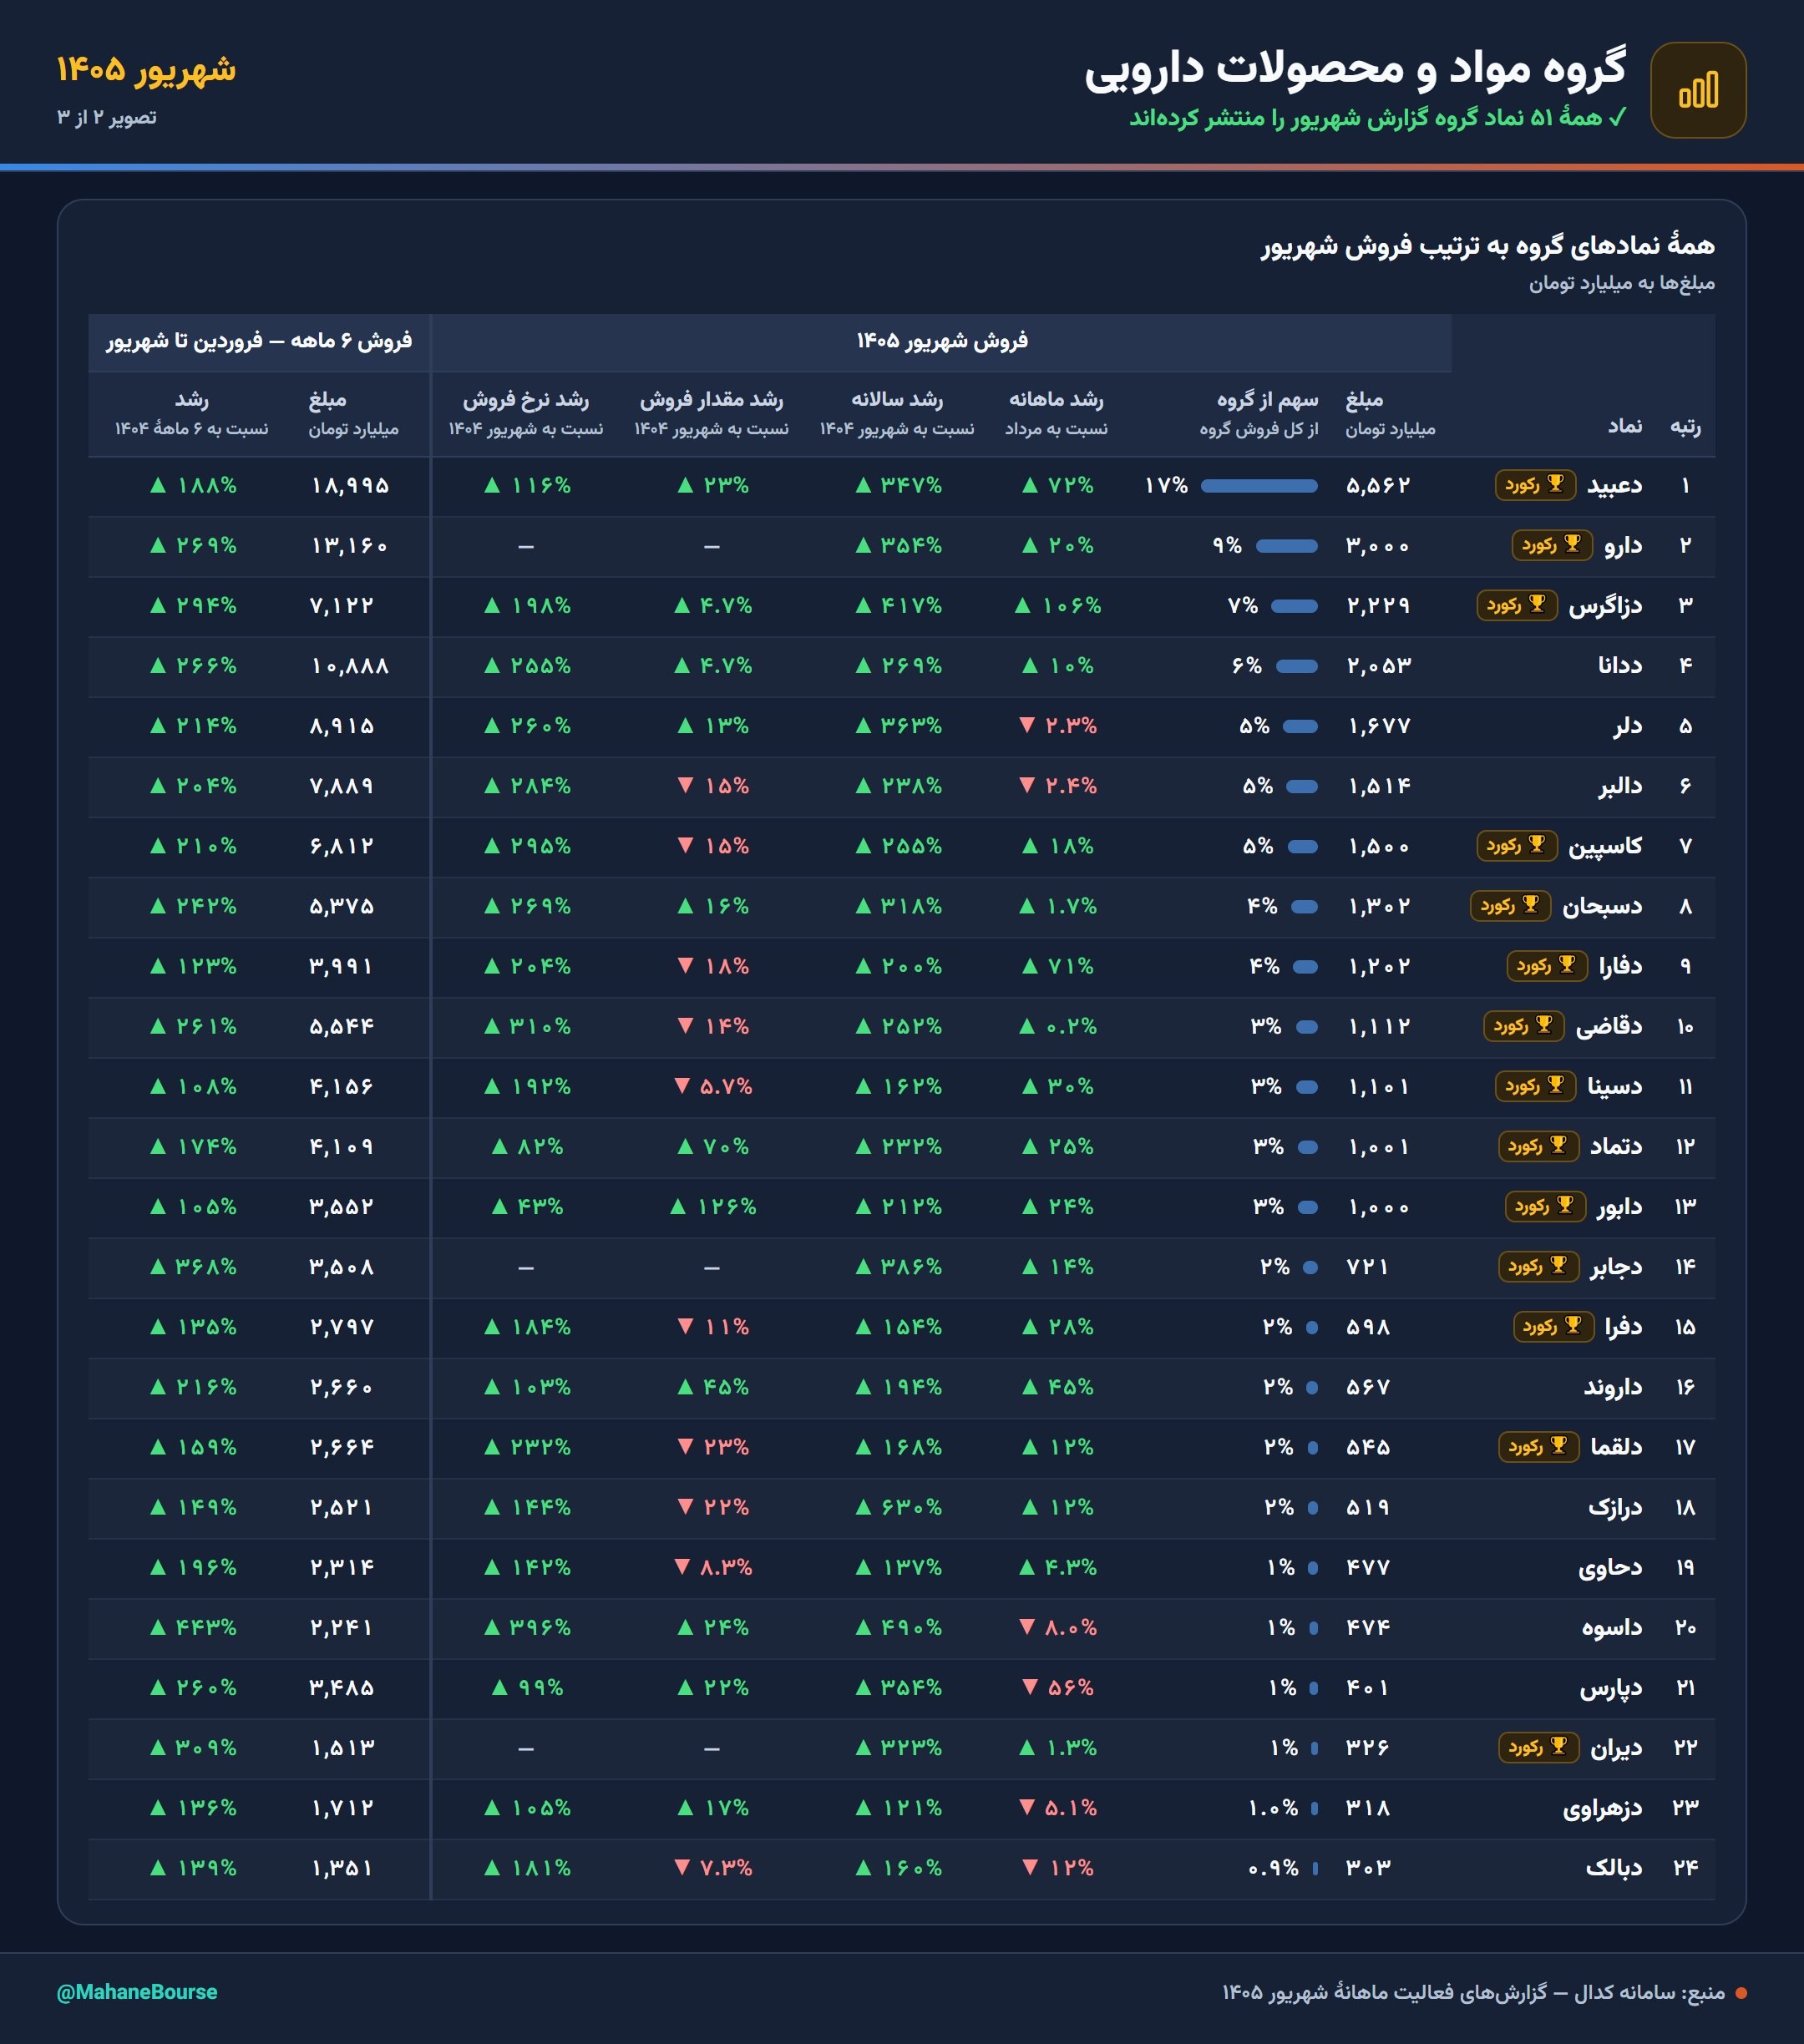Click the record badge next to دلقما
Screen dimensions: 1804x2044
click(1539, 1446)
